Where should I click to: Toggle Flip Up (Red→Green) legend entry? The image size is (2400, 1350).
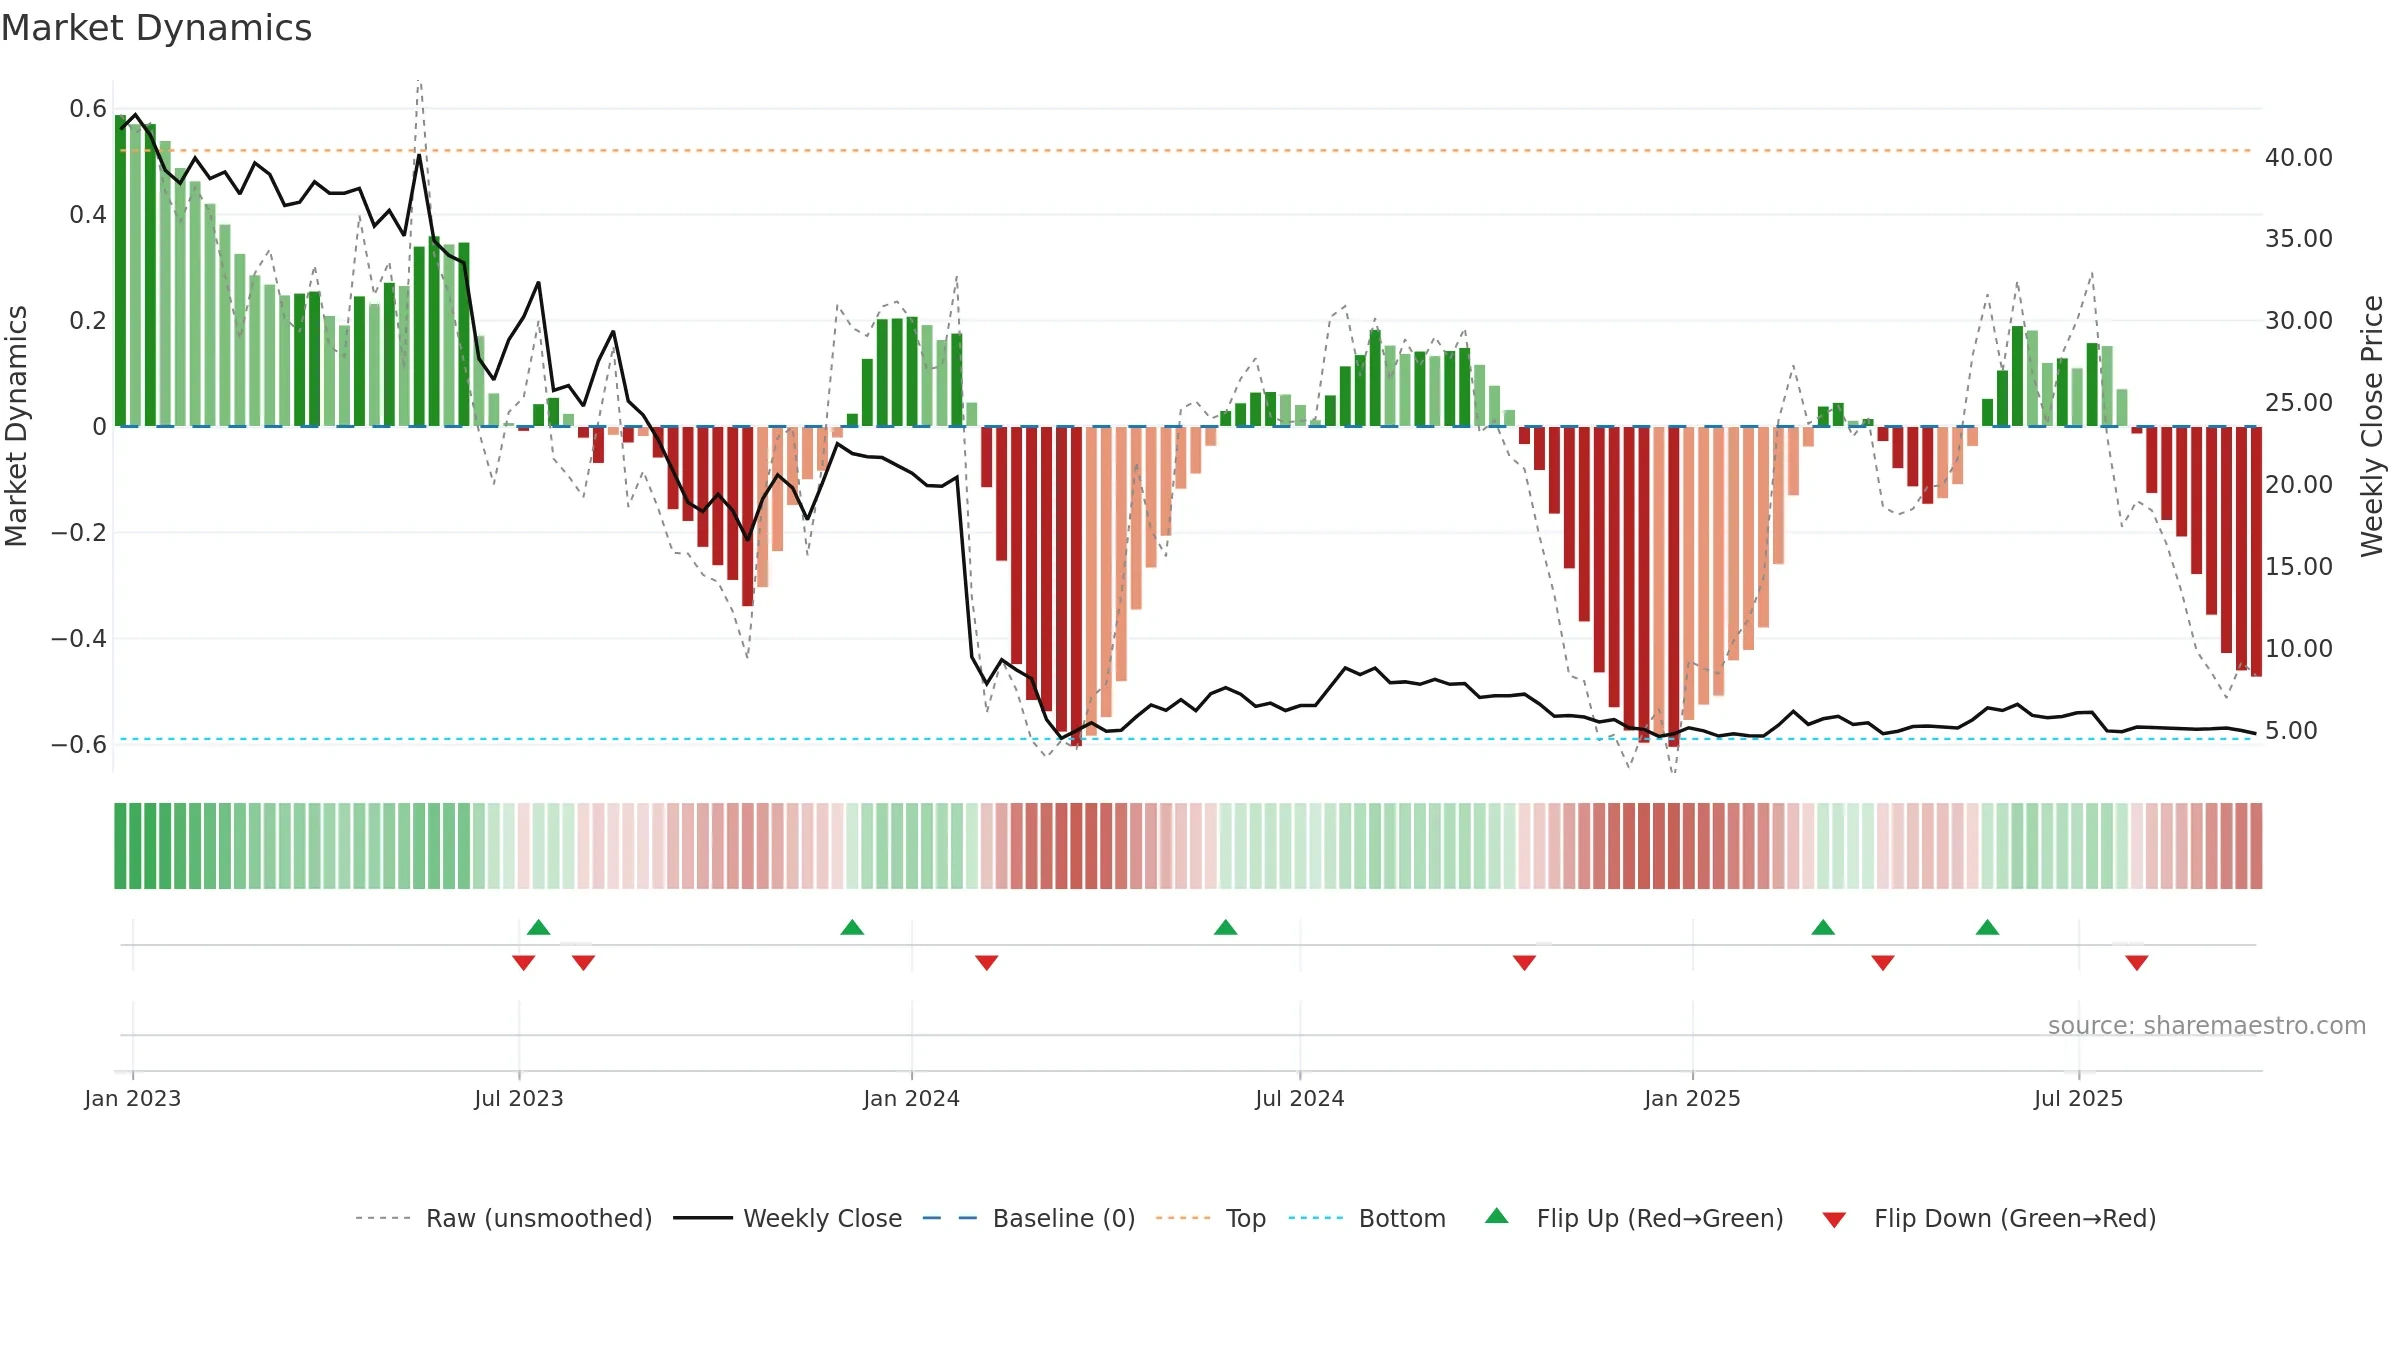(x=1634, y=1218)
